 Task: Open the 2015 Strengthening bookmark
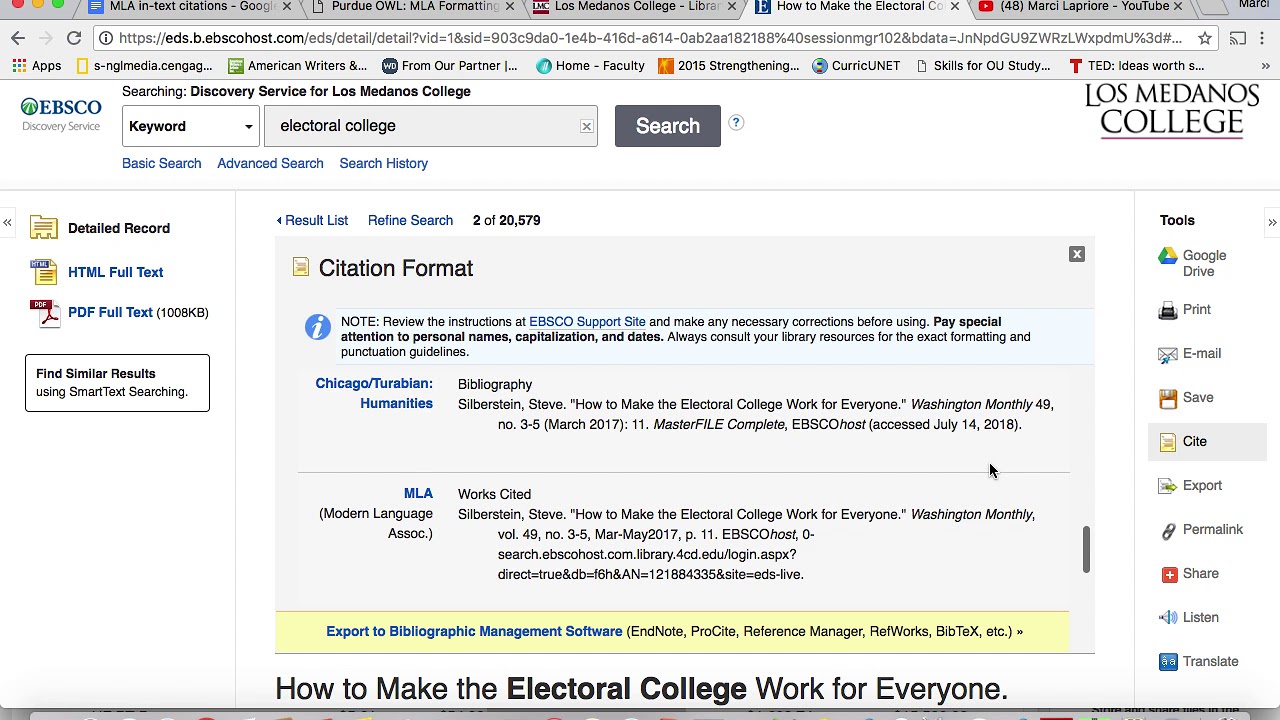click(728, 66)
